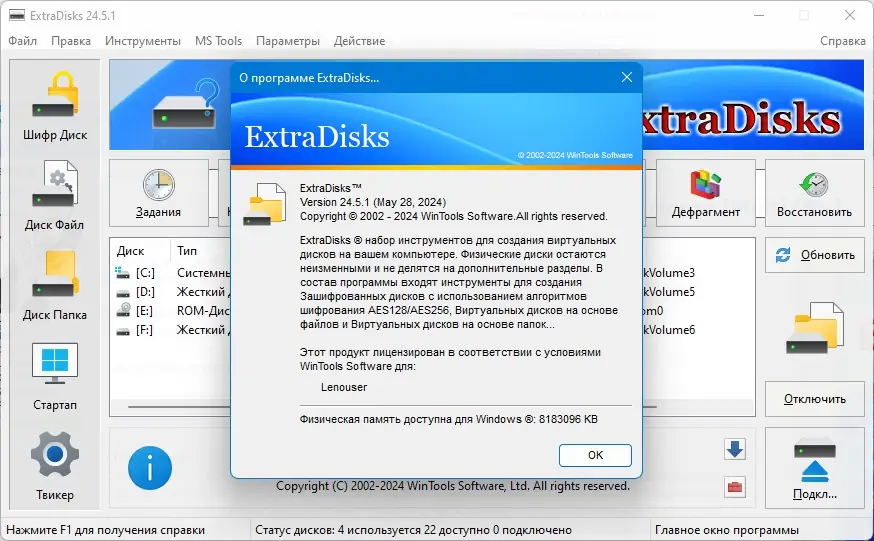Click the Отключить button

[814, 399]
